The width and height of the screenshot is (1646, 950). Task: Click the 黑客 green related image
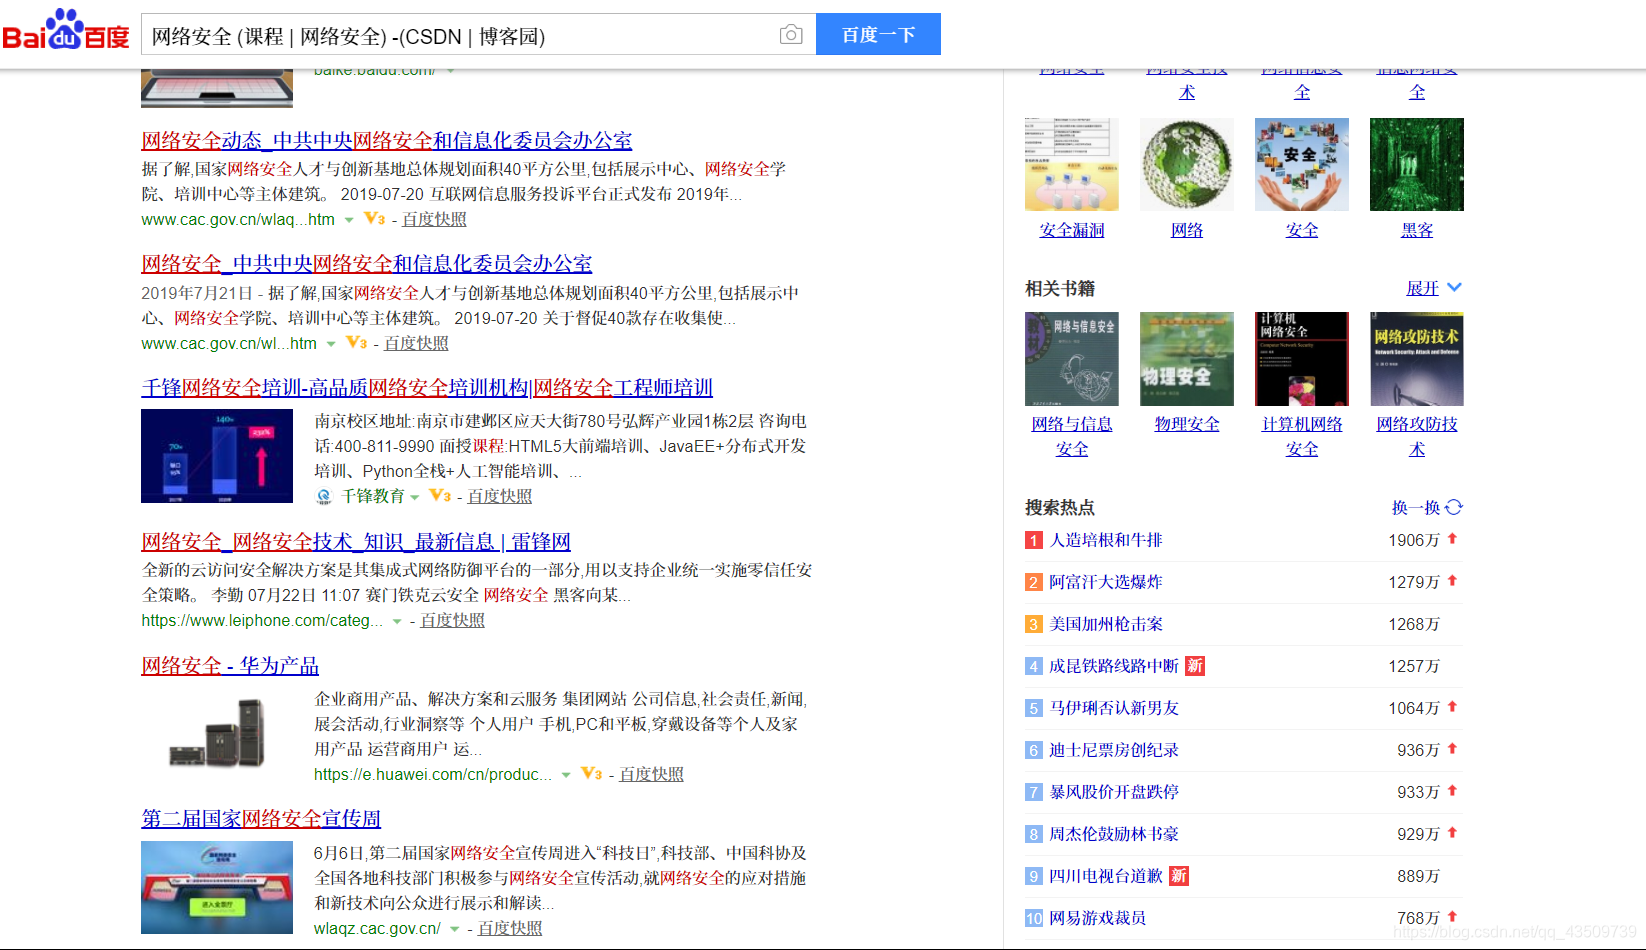pos(1417,164)
